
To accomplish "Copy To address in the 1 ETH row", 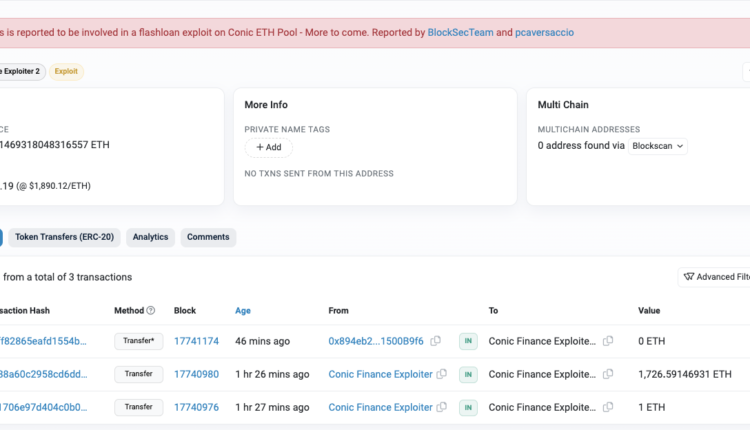I will pos(608,407).
